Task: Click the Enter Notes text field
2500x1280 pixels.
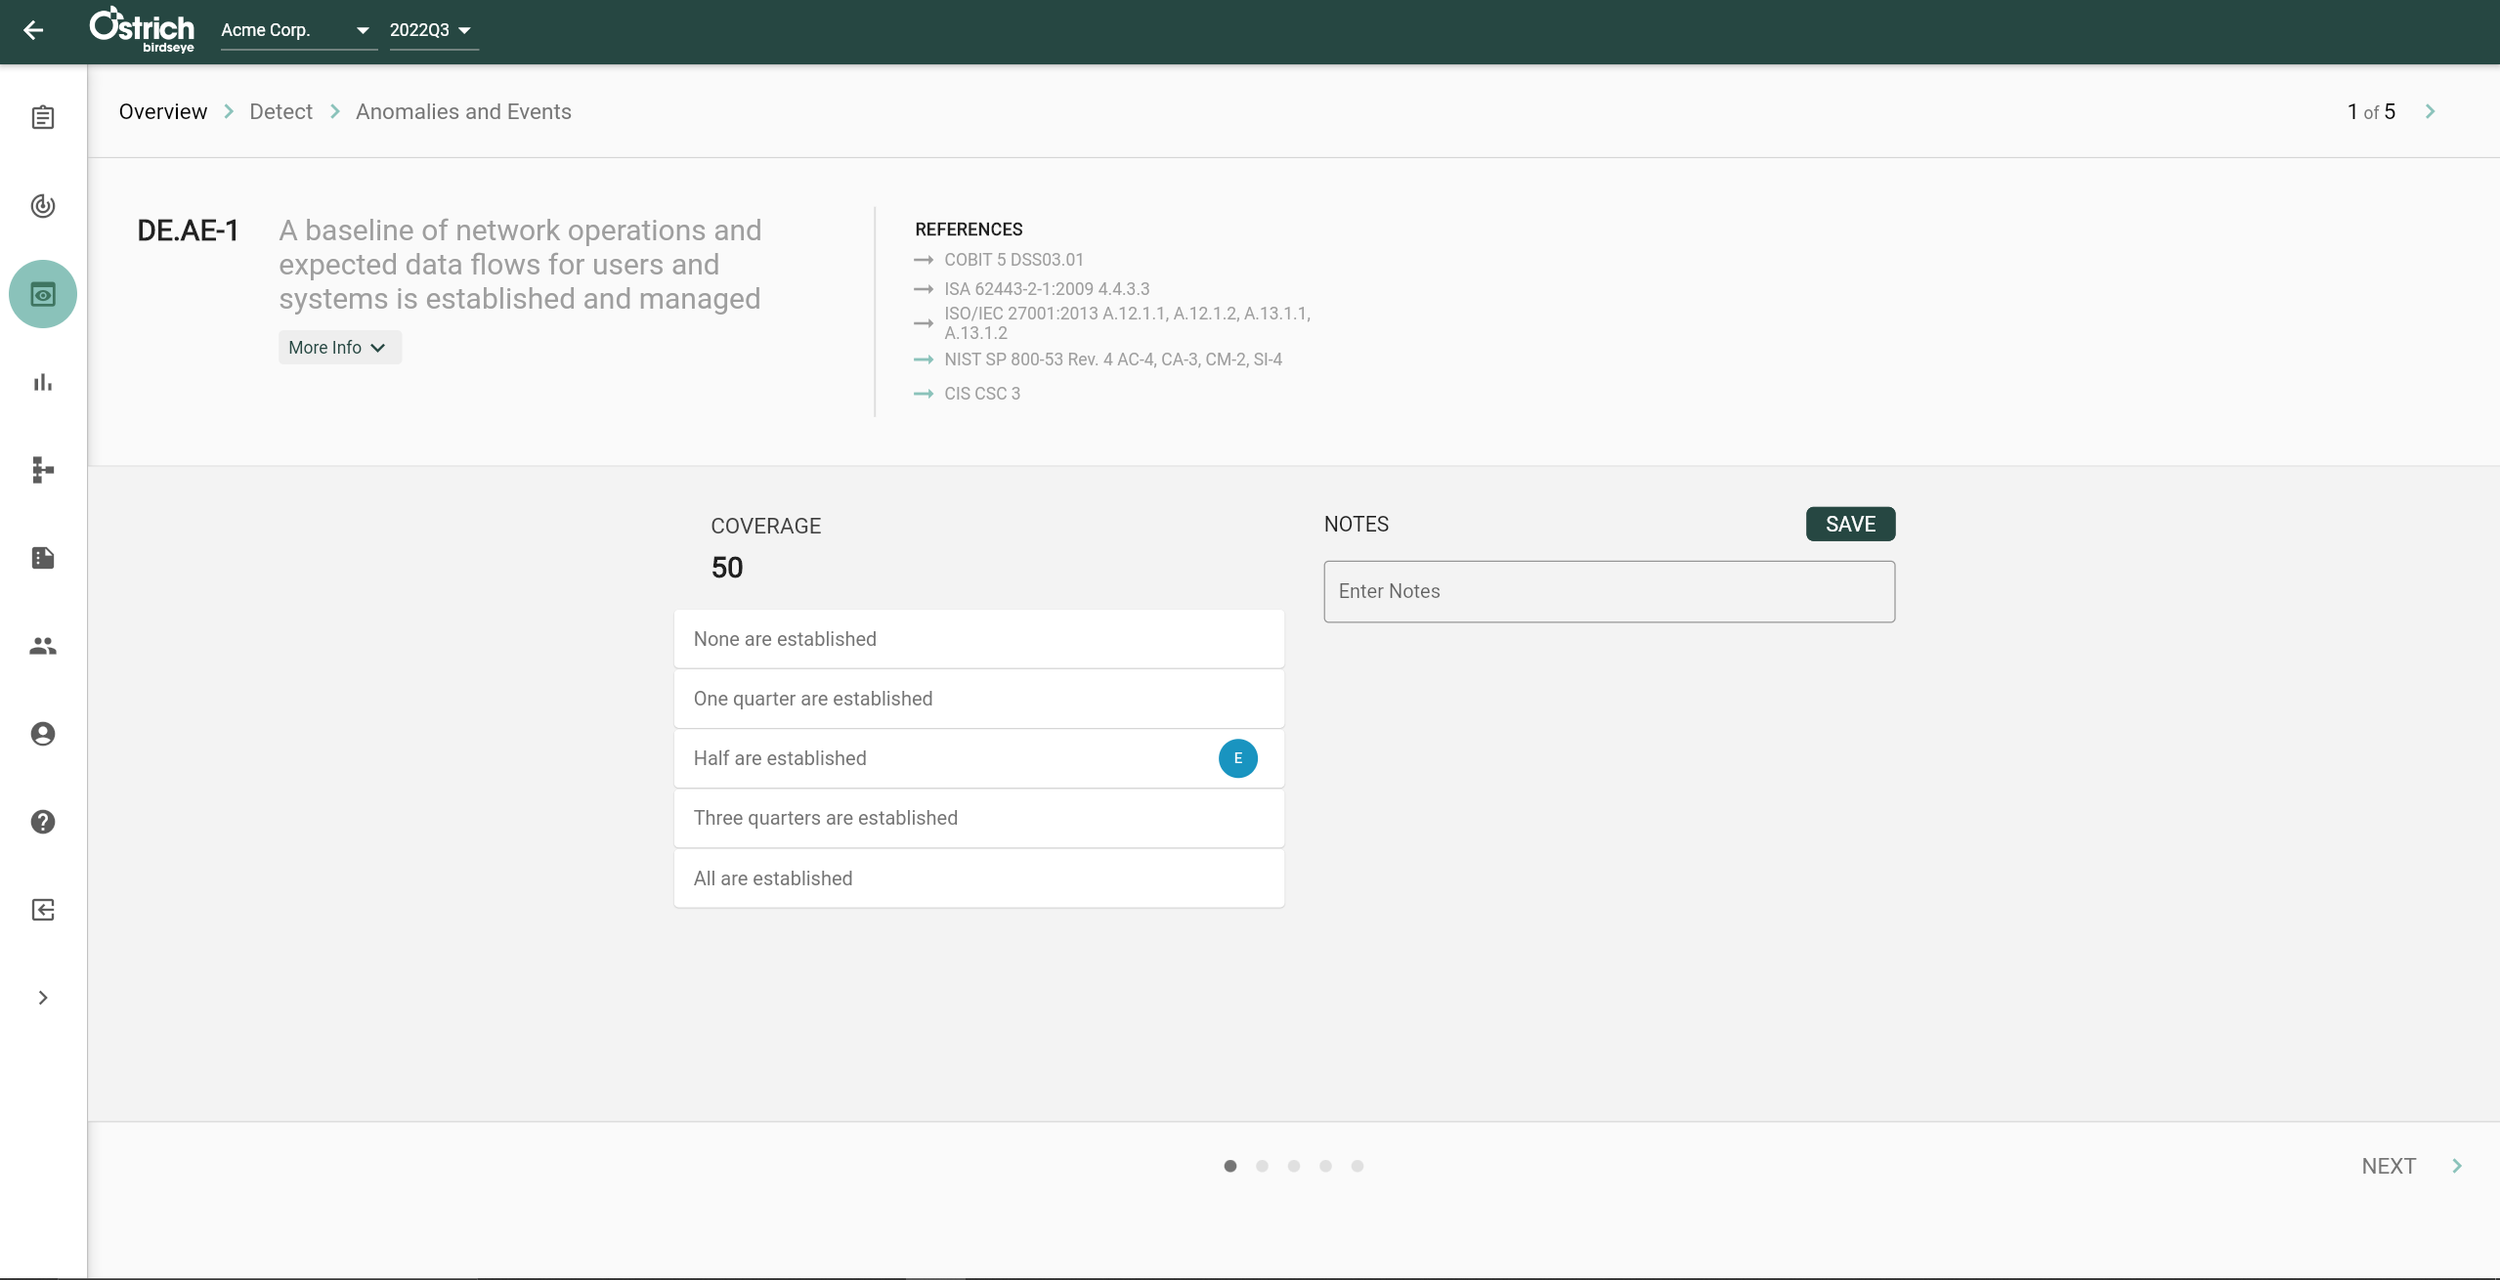Action: 1608,592
